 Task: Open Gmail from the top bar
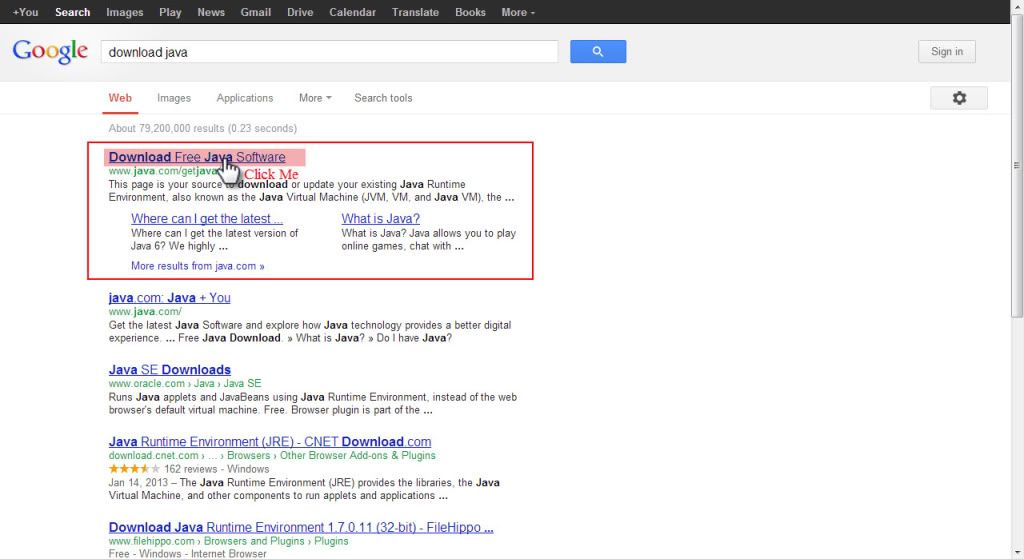(x=255, y=12)
